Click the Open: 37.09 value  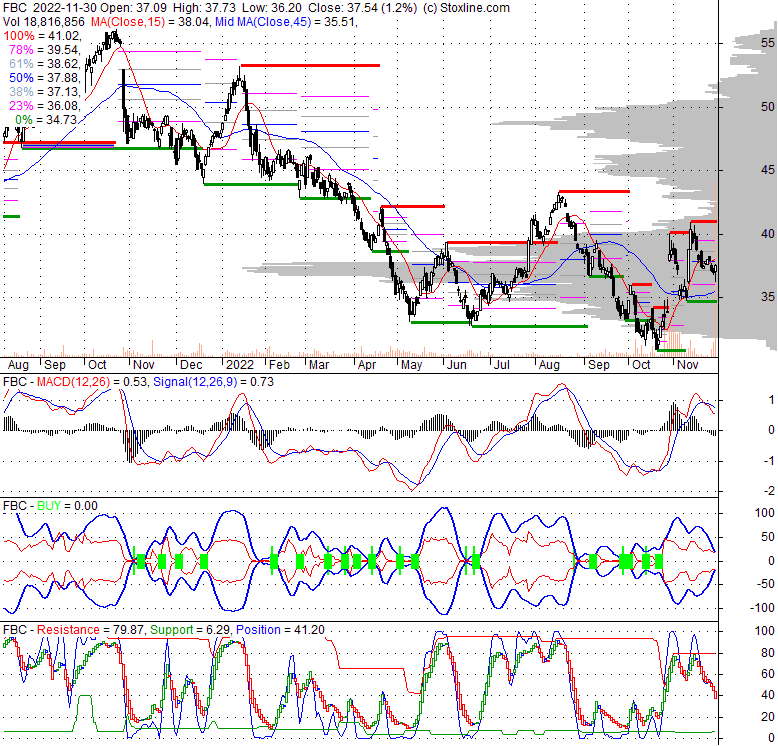[134, 8]
